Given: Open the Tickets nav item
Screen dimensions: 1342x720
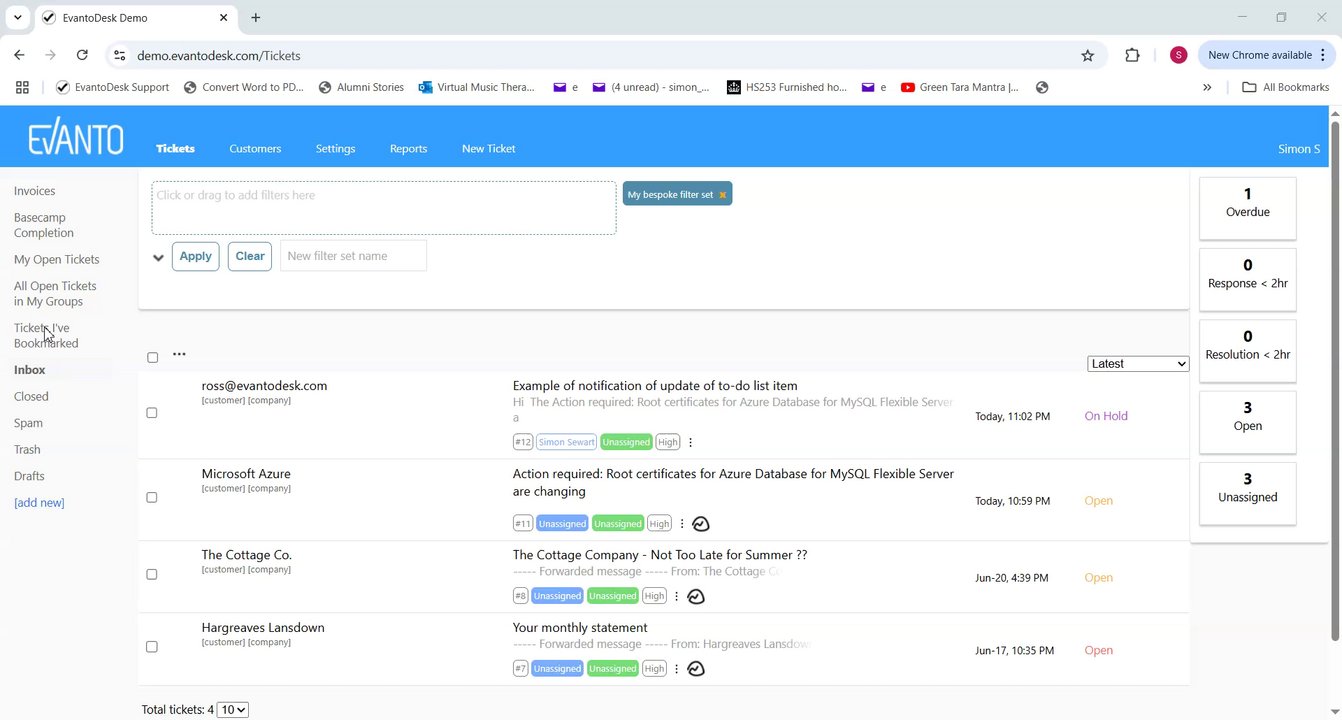Looking at the screenshot, I should (x=175, y=149).
